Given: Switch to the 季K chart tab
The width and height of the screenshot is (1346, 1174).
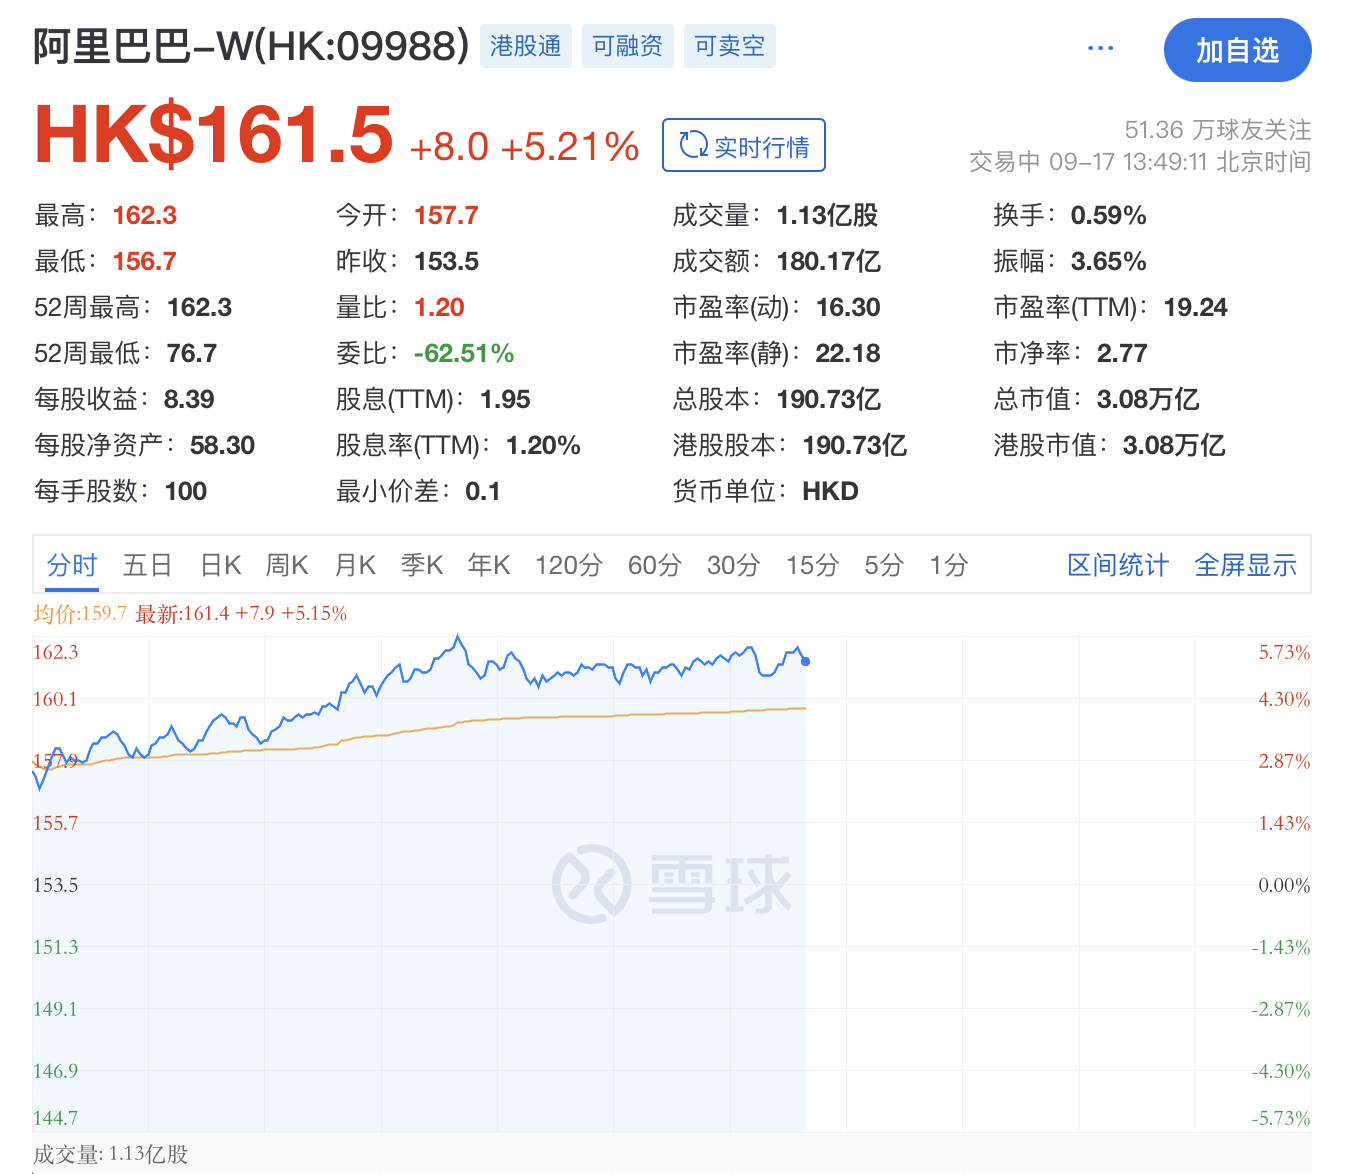Looking at the screenshot, I should coord(422,565).
